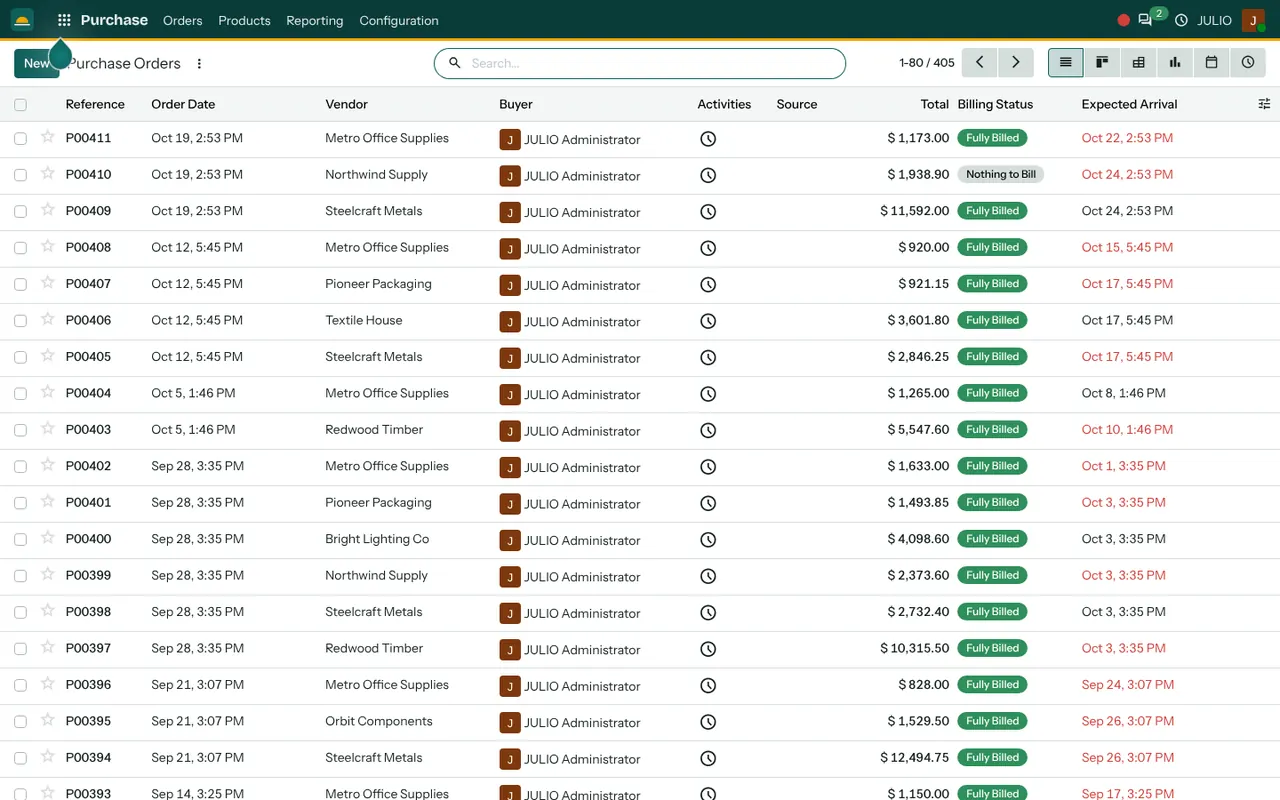Switch to pivot table view
Viewport: 1280px width, 800px height.
pyautogui.click(x=1138, y=62)
